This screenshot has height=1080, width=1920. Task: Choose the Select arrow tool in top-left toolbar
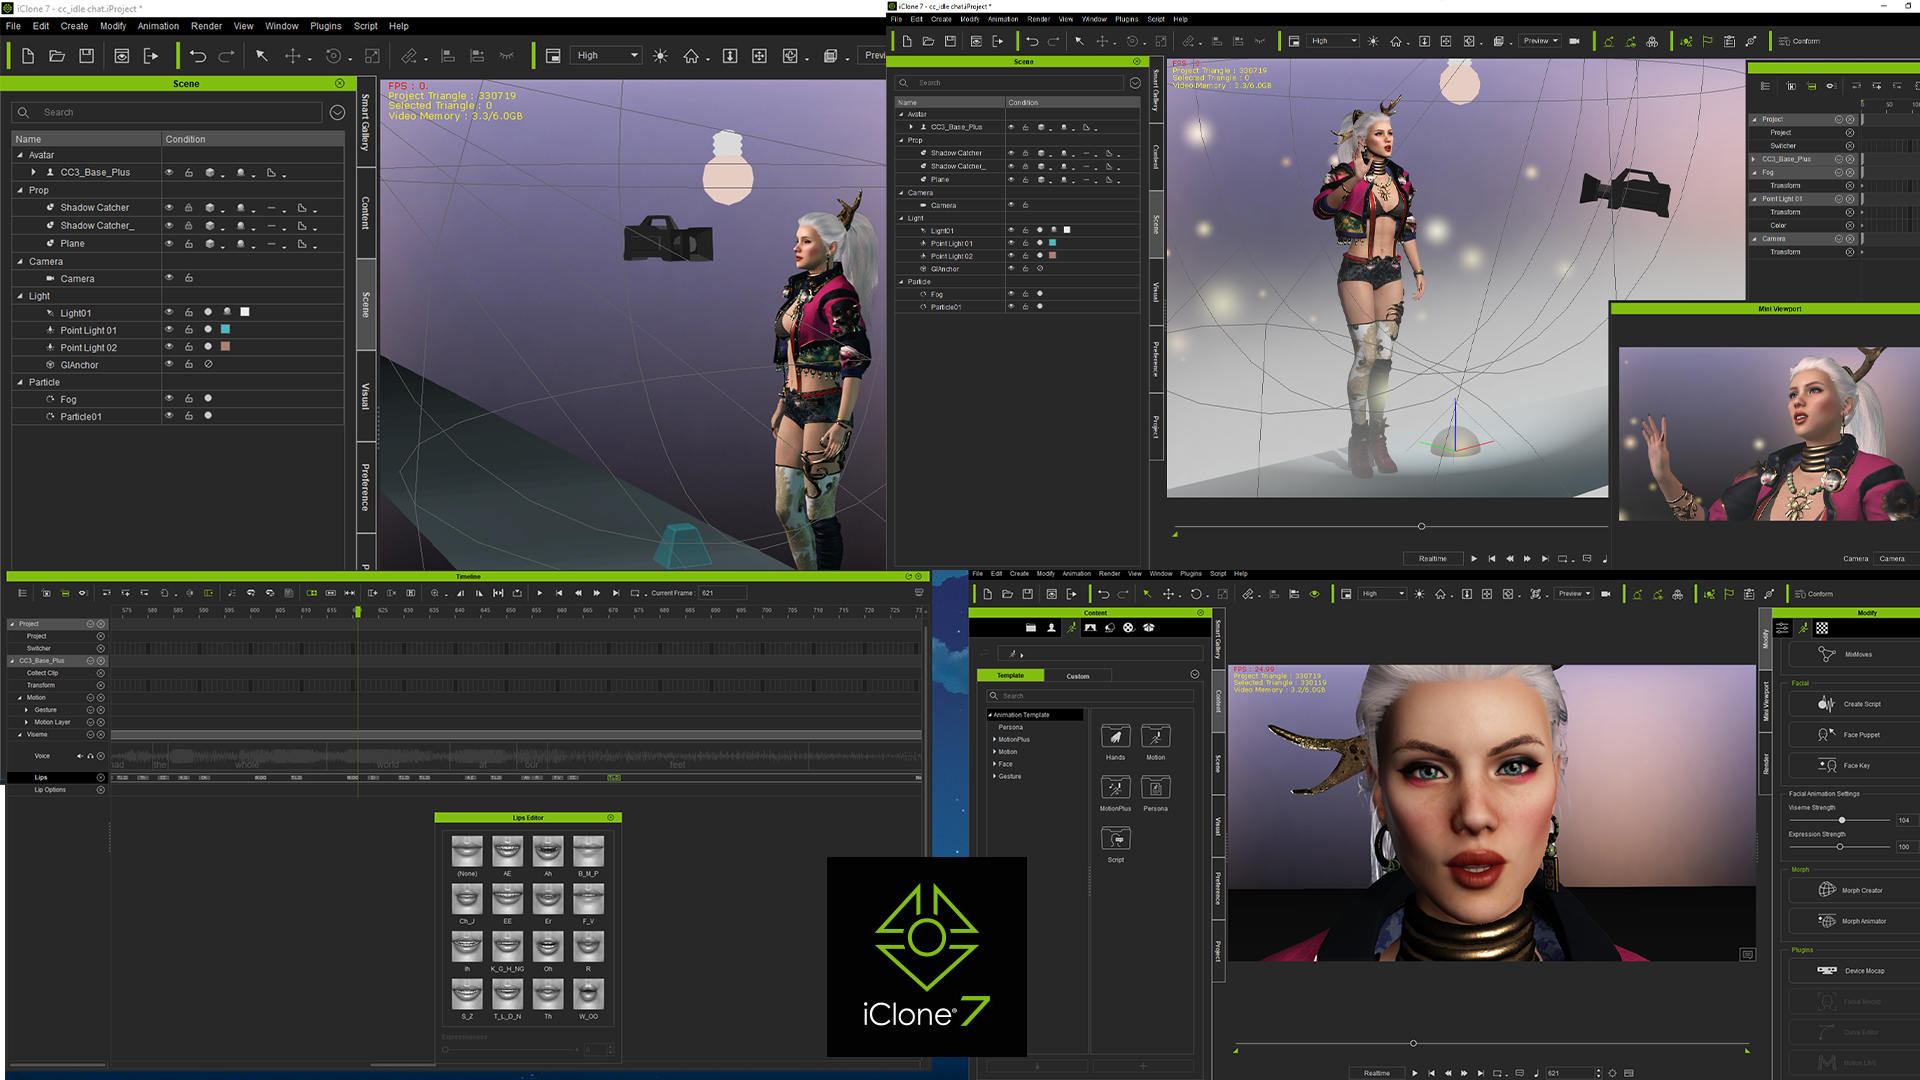click(x=262, y=56)
